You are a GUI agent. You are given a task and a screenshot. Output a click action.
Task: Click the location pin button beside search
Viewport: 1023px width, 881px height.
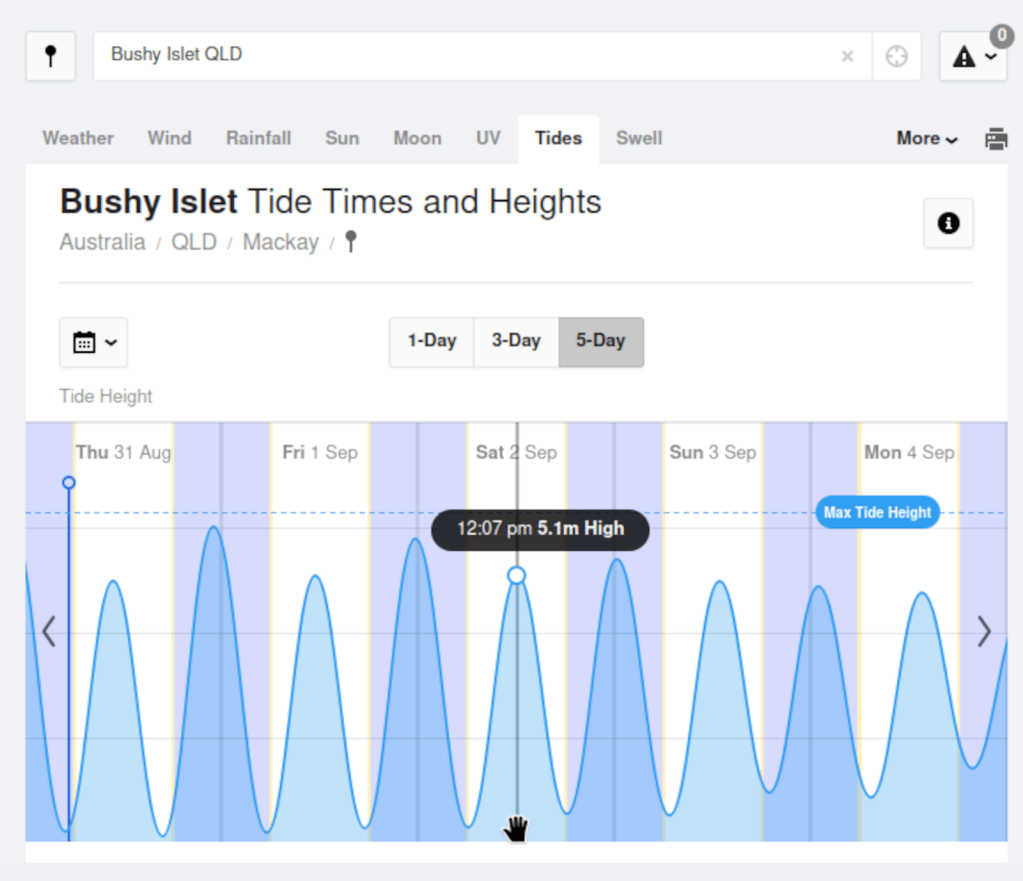tap(51, 56)
